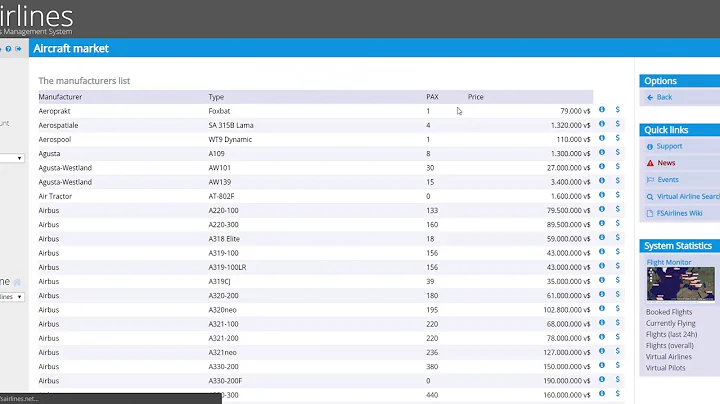Screen dimensions: 720x404
Task: Open info icon for Aeroprakt Foxbat
Action: [602, 110]
